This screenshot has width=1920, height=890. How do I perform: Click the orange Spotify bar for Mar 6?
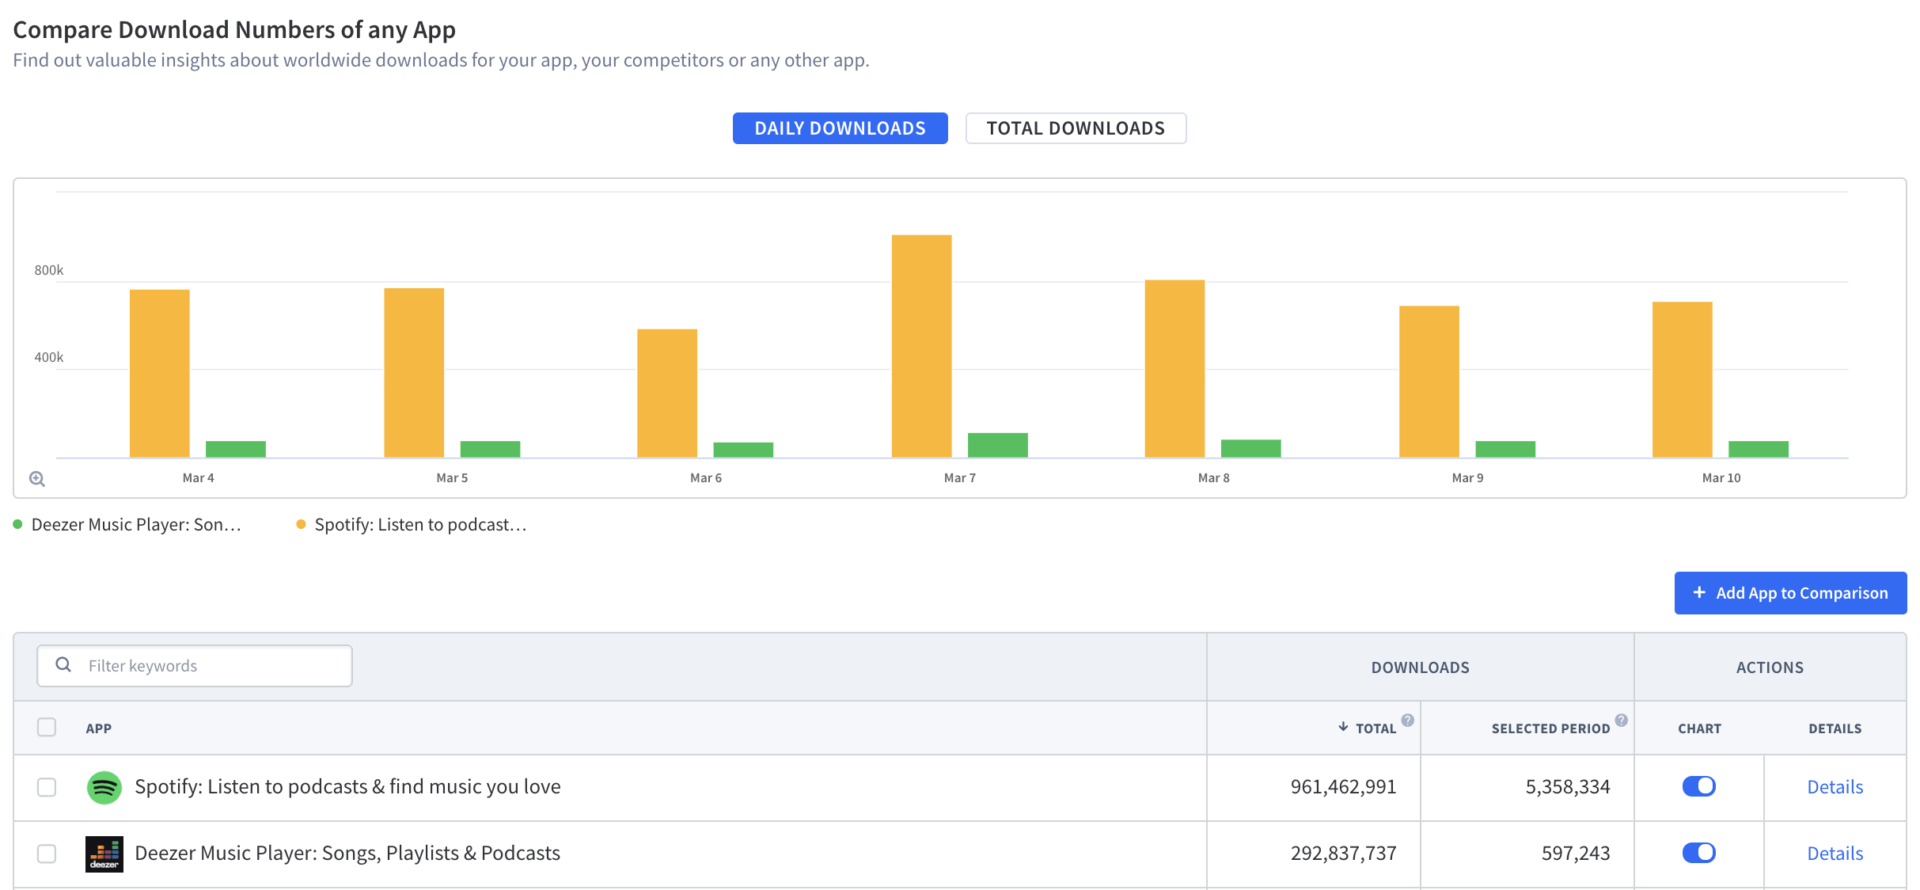pos(667,393)
